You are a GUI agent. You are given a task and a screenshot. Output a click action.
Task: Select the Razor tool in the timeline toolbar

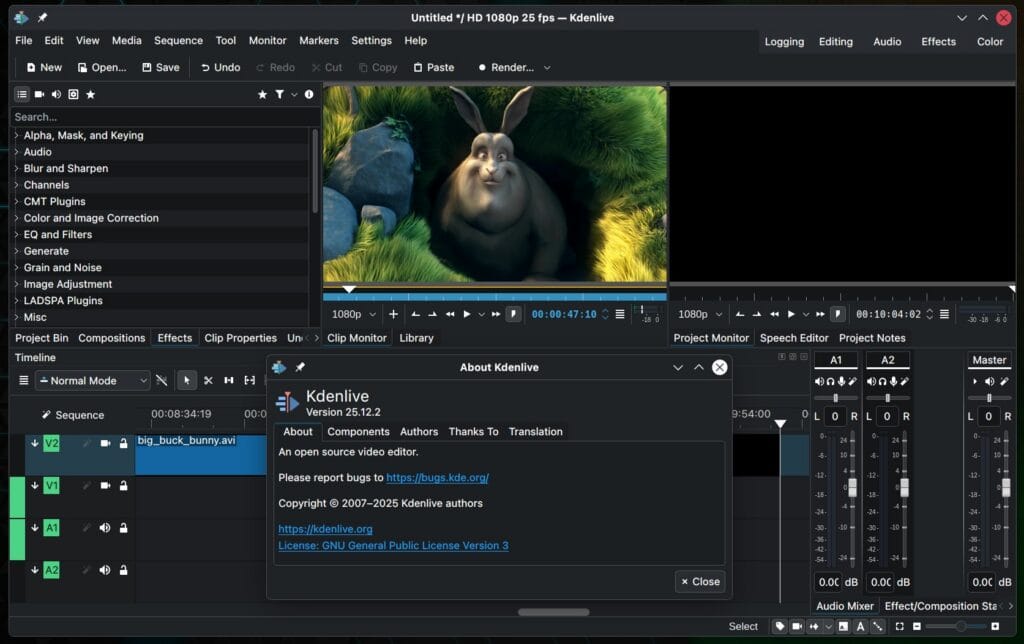pos(208,380)
